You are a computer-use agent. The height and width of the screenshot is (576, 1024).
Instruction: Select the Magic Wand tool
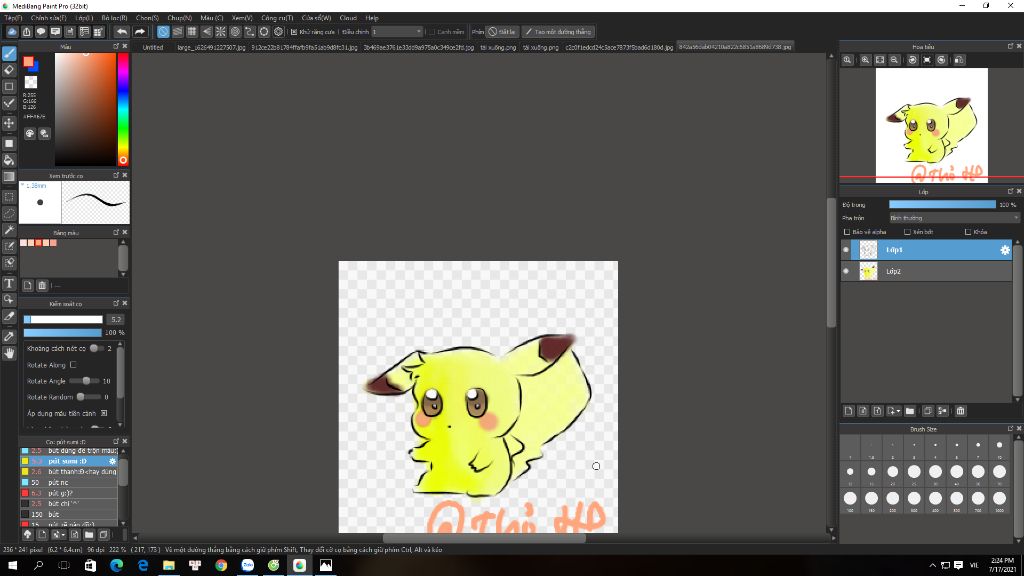click(9, 230)
